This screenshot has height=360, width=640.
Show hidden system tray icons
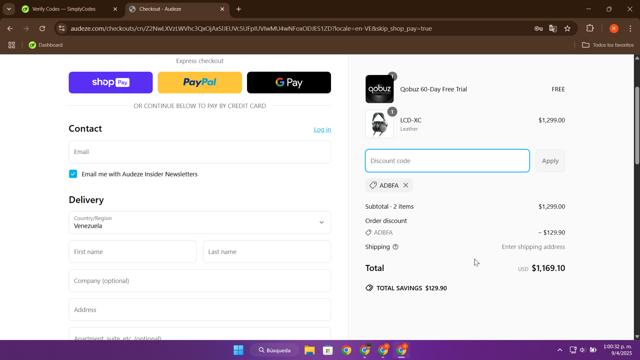[560, 350]
